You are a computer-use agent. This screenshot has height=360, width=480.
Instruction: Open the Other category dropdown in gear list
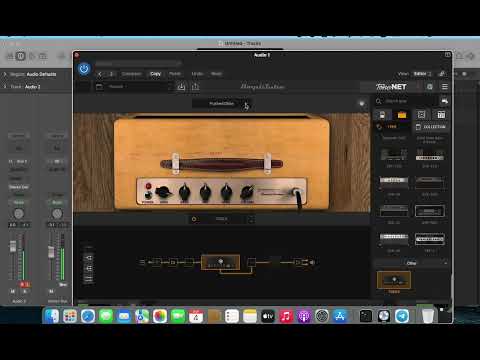412,263
